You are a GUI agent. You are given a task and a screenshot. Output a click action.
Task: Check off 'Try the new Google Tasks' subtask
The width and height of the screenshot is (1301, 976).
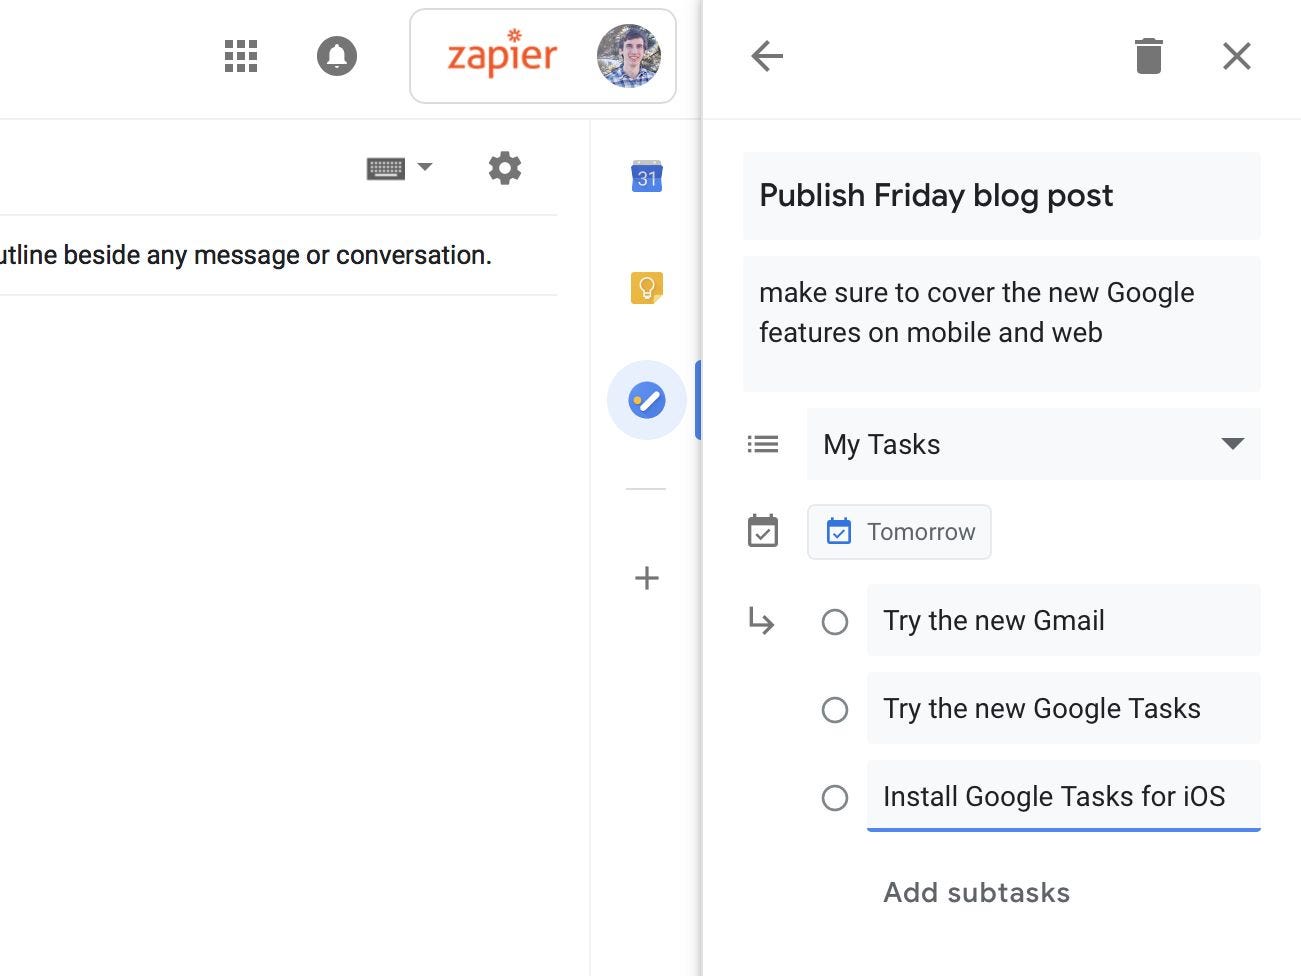point(835,710)
